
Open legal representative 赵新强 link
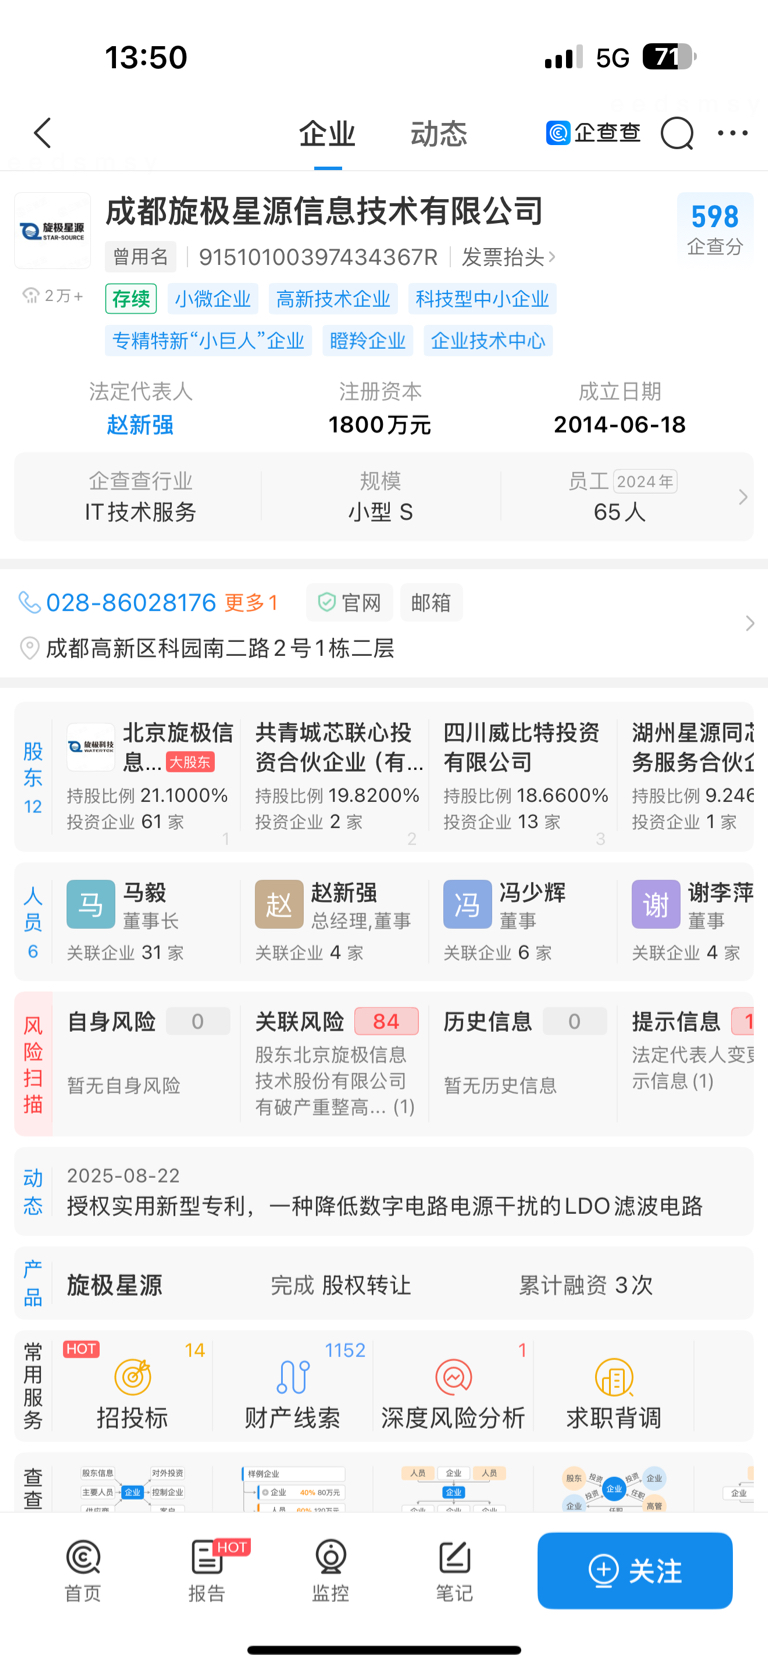click(140, 425)
